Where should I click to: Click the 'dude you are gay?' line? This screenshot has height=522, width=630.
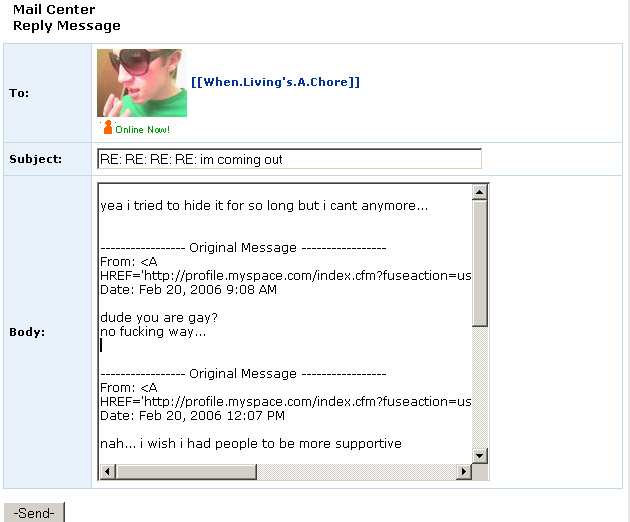coord(159,318)
